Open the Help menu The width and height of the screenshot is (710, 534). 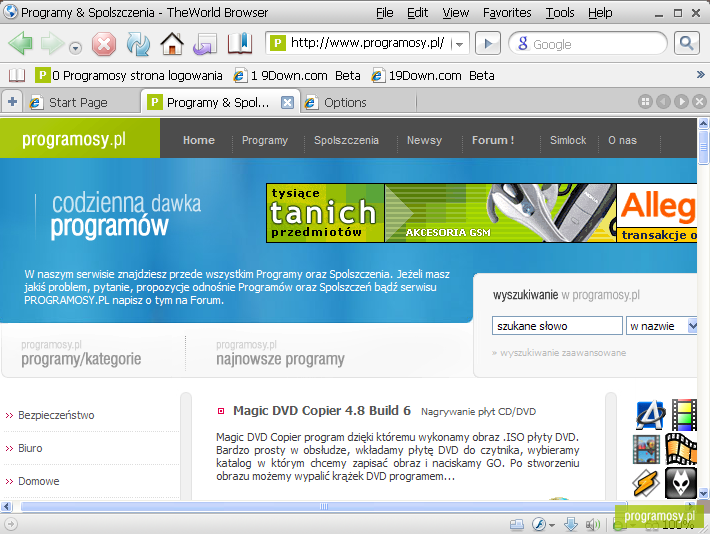(600, 13)
